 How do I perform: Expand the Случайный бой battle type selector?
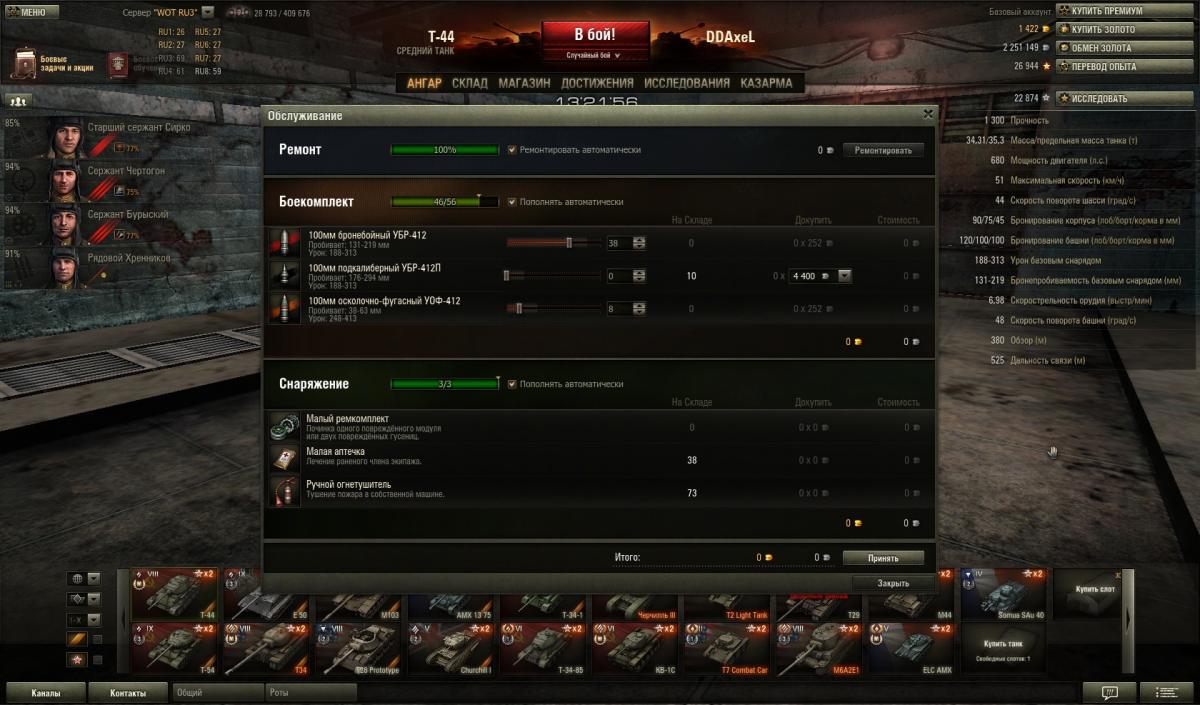pyautogui.click(x=594, y=56)
